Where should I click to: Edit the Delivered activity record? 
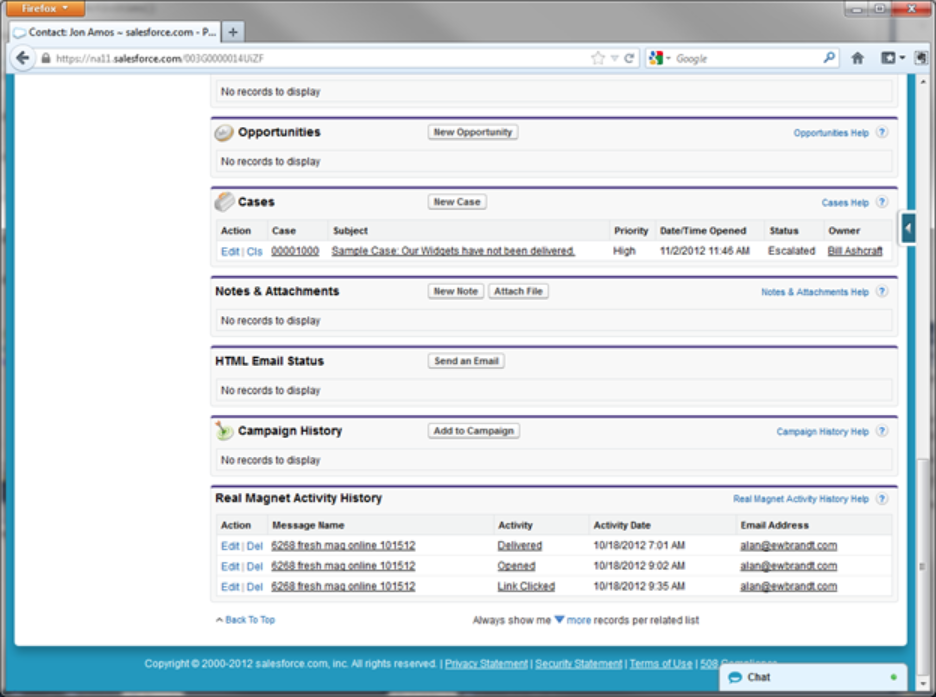click(x=230, y=547)
